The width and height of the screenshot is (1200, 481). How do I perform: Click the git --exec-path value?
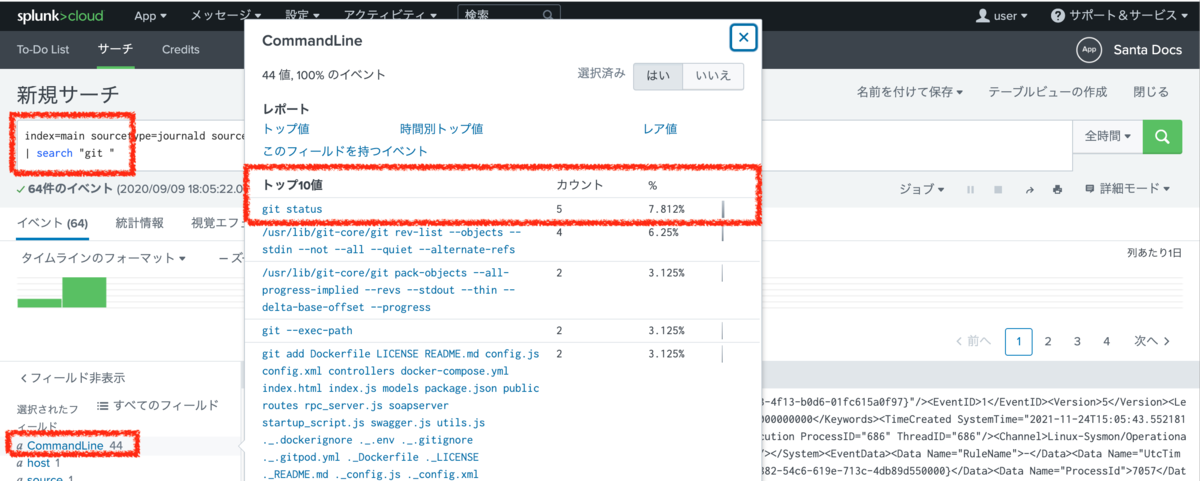click(x=307, y=331)
